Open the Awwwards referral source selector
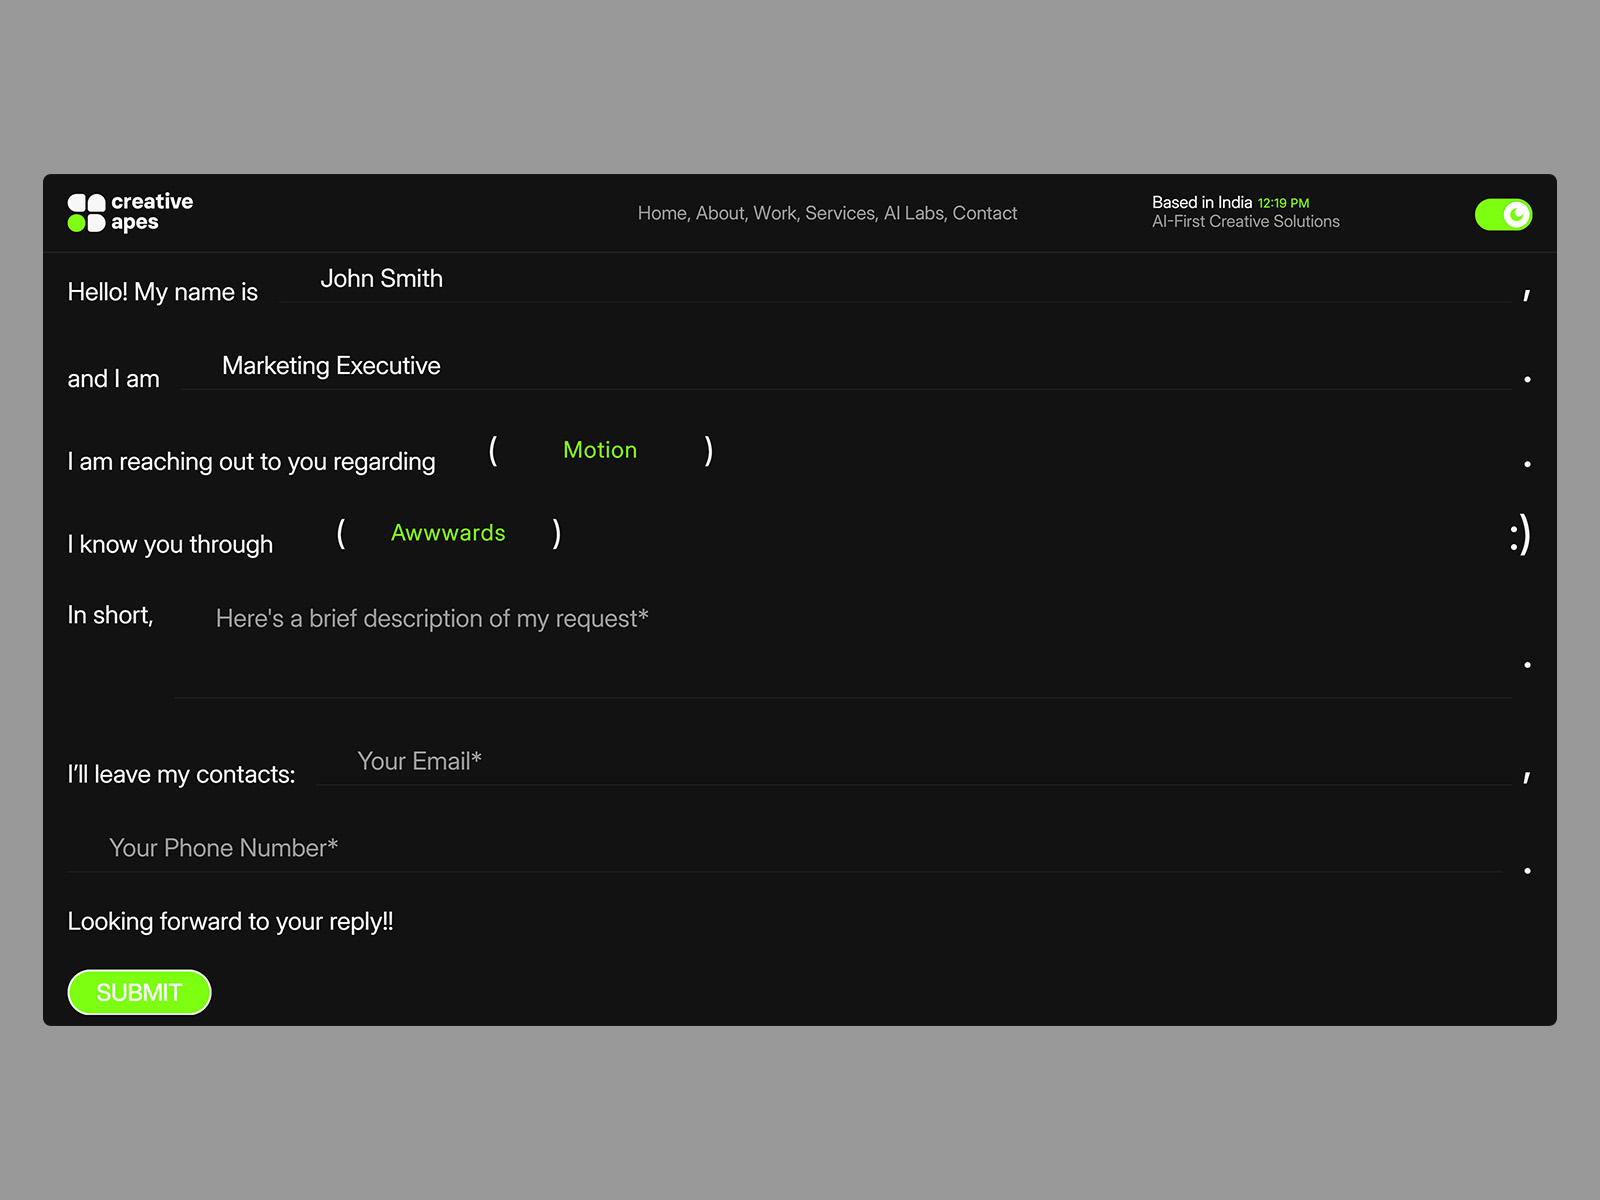 click(448, 533)
